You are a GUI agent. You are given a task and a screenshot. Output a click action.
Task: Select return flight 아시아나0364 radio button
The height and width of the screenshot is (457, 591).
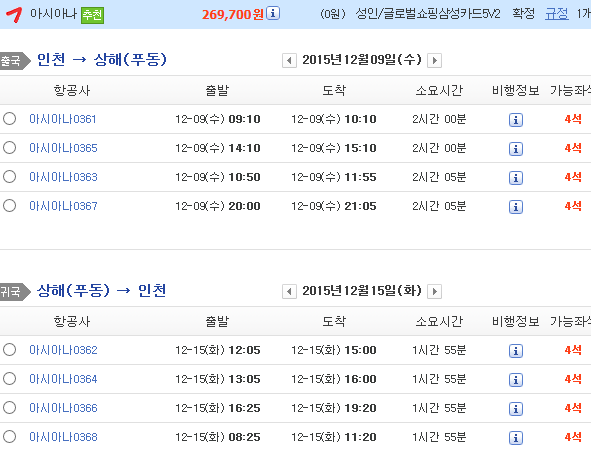9,378
